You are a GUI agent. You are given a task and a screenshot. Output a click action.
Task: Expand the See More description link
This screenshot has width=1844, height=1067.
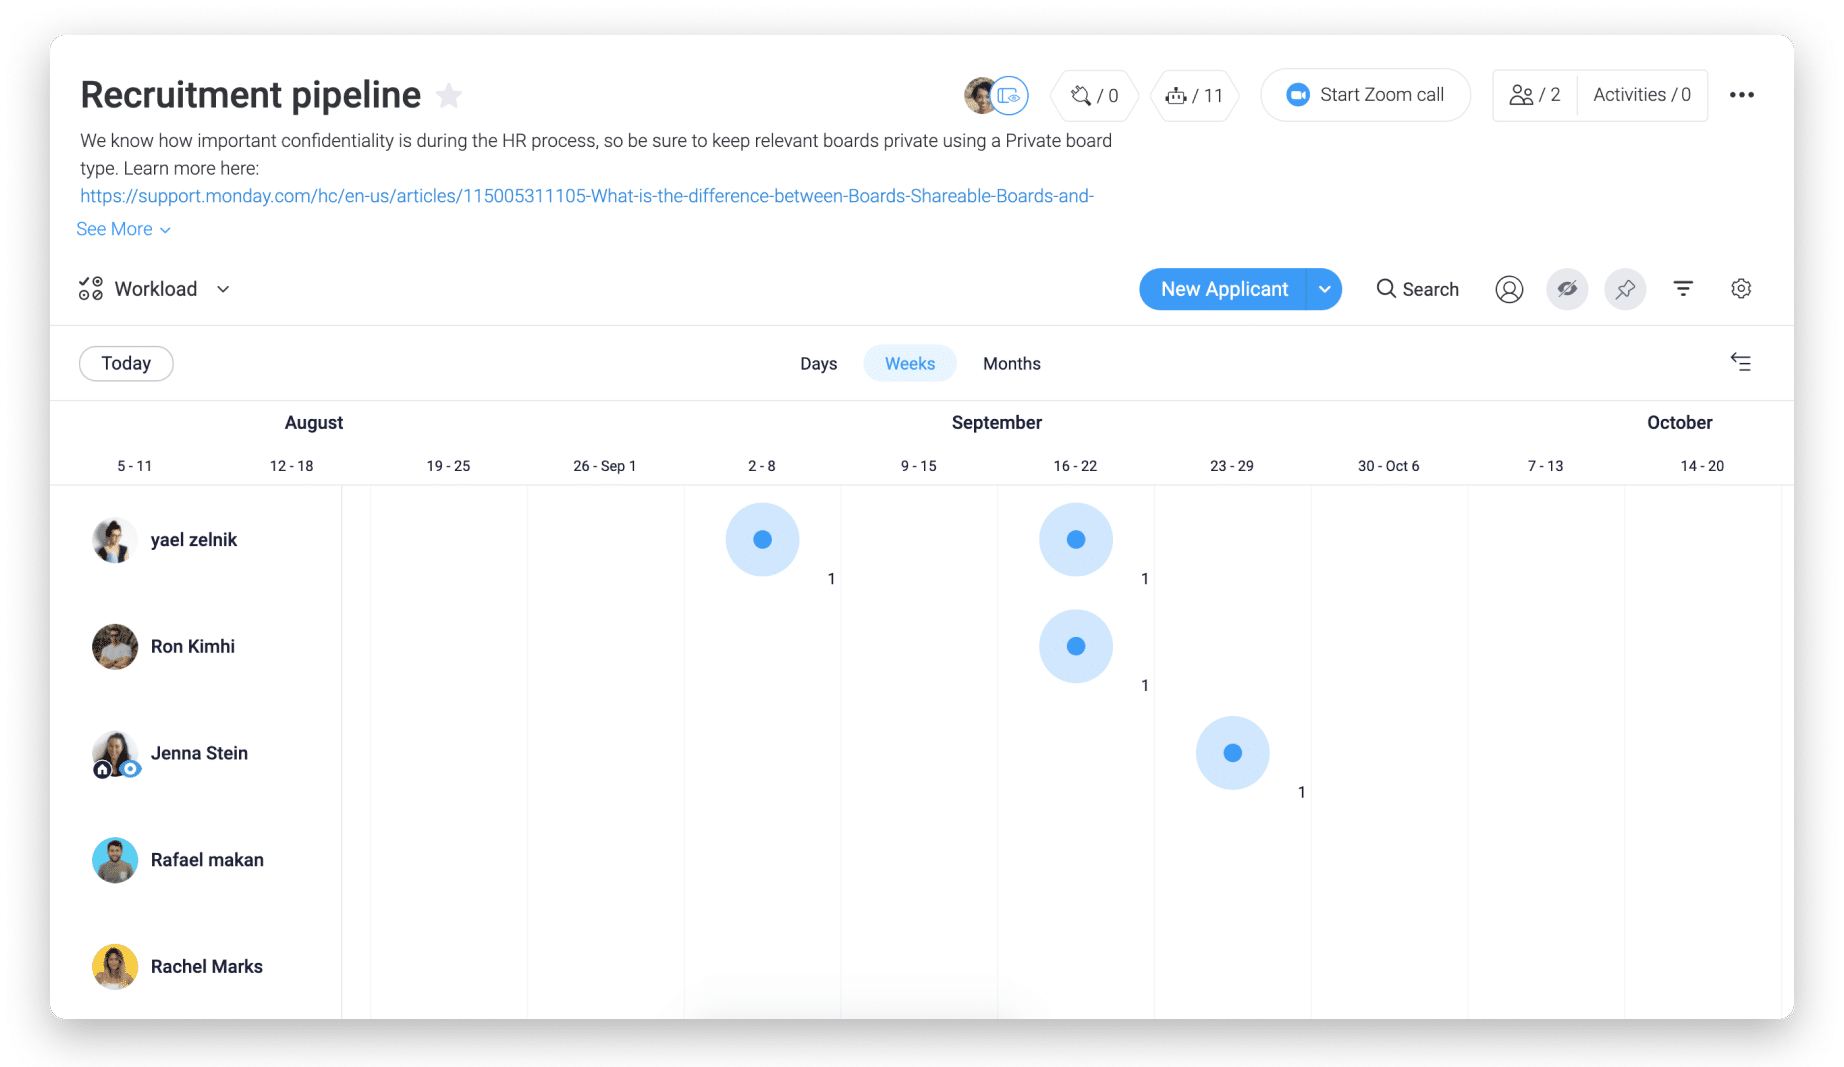click(115, 229)
